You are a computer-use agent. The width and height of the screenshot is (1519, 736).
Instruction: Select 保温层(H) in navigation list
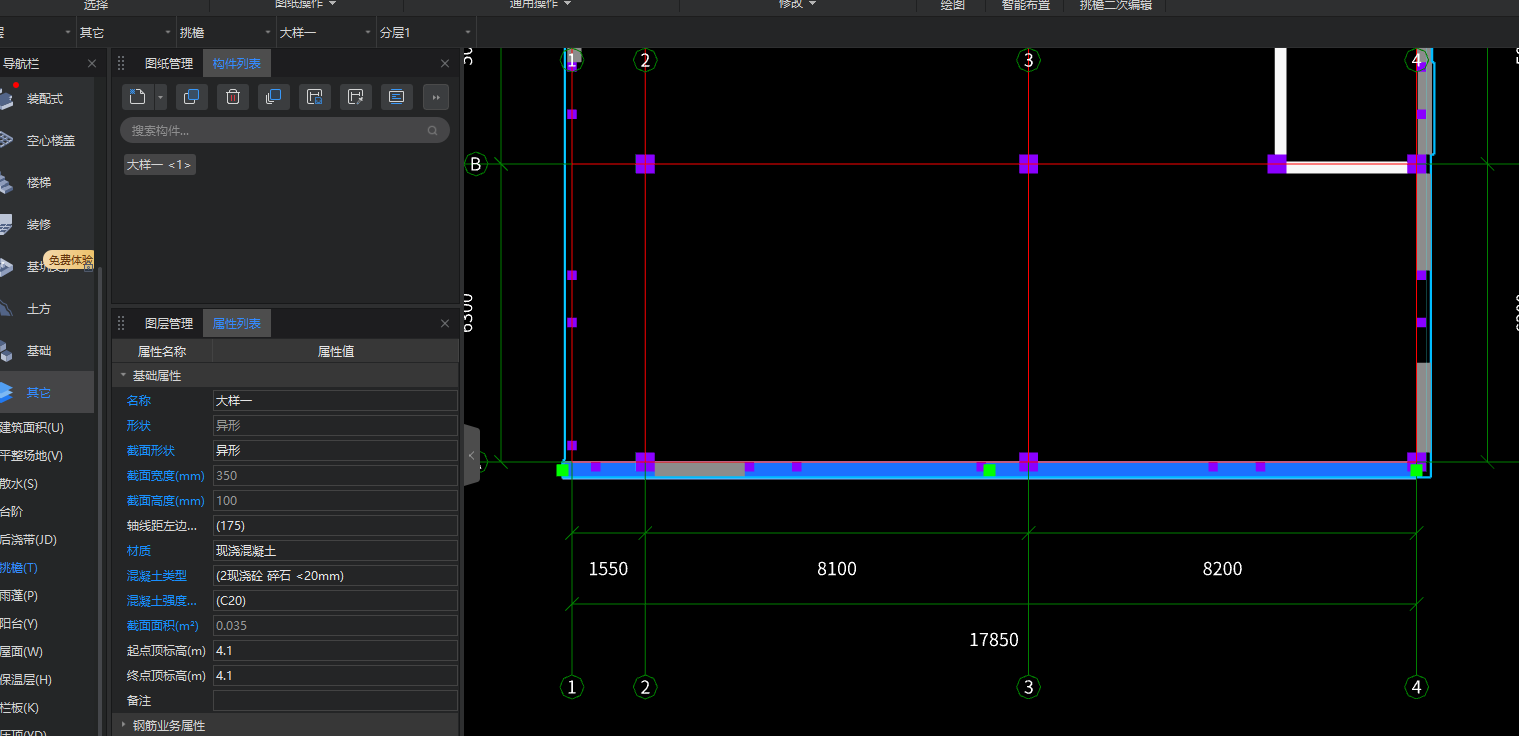click(26, 680)
